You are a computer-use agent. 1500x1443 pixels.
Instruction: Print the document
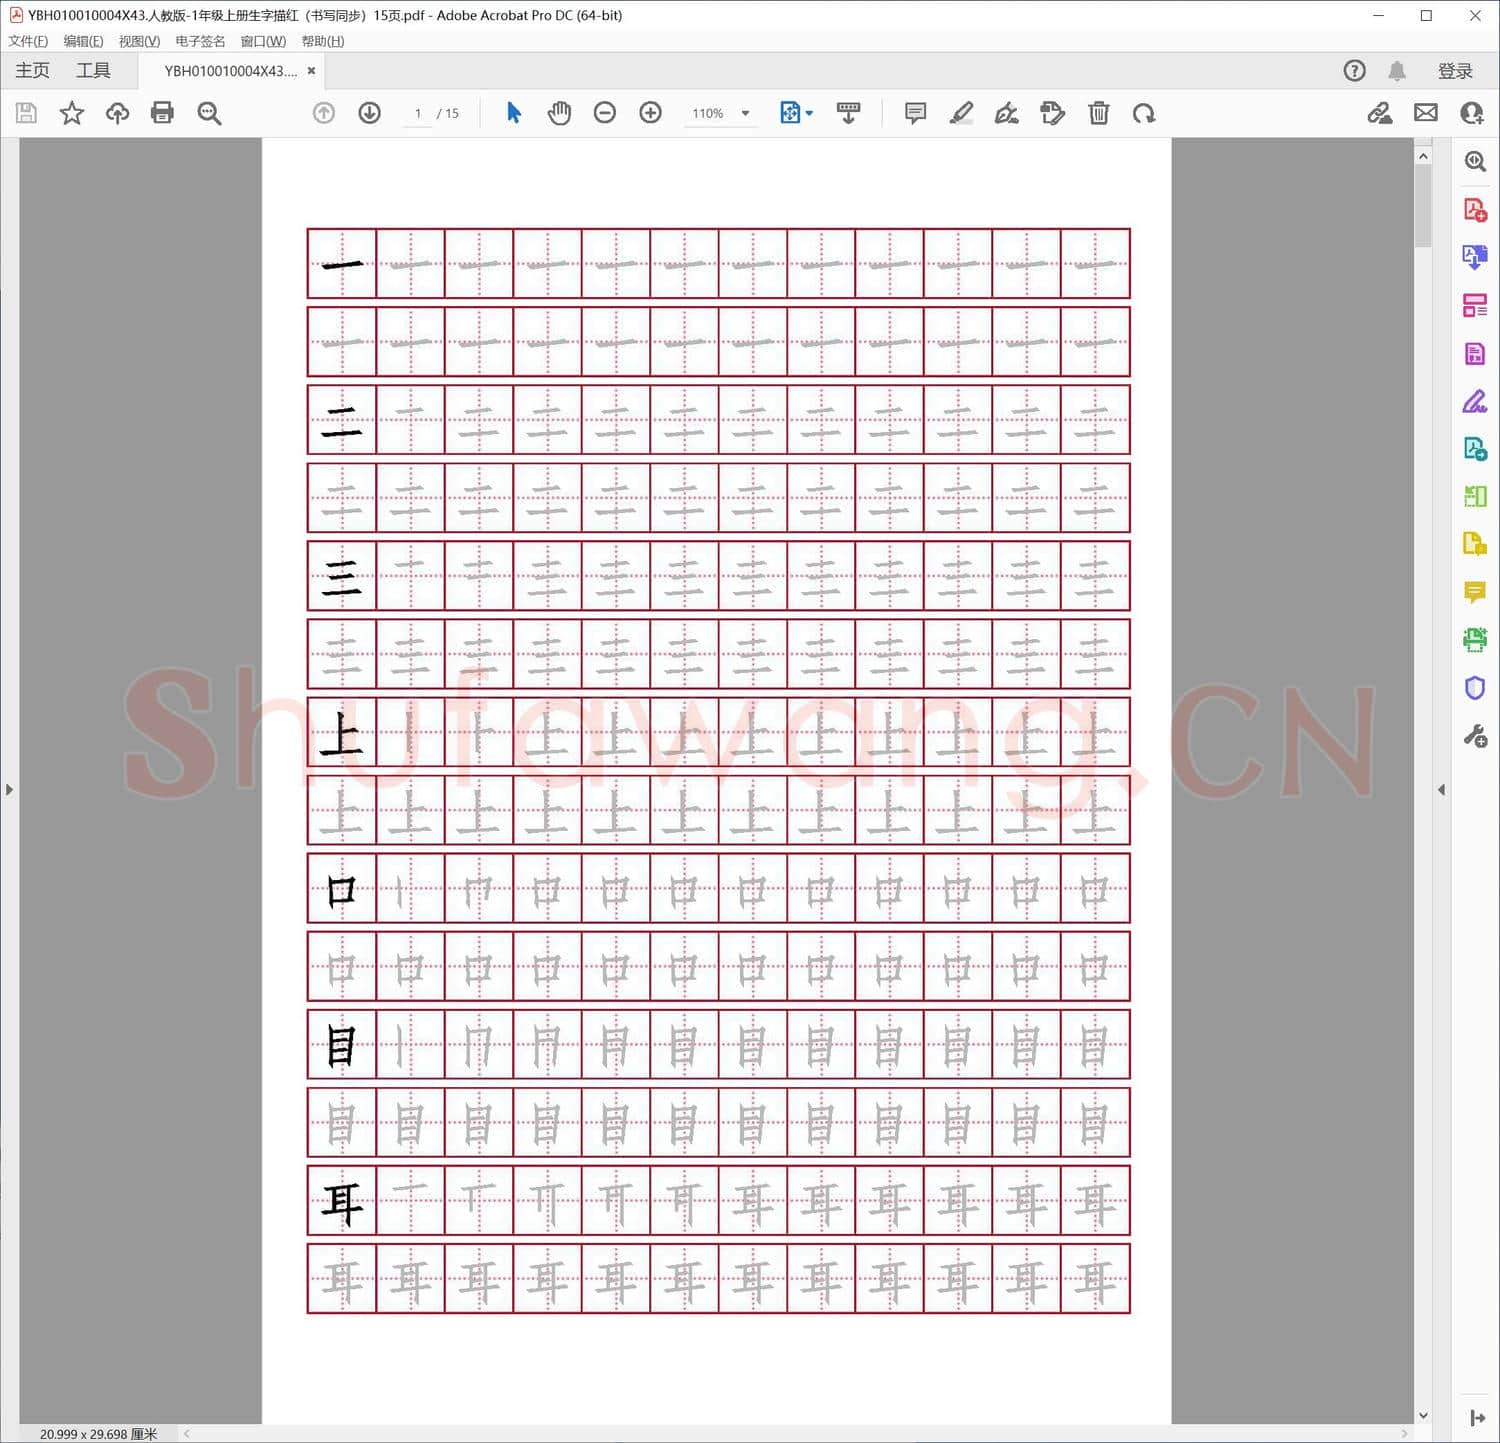162,113
